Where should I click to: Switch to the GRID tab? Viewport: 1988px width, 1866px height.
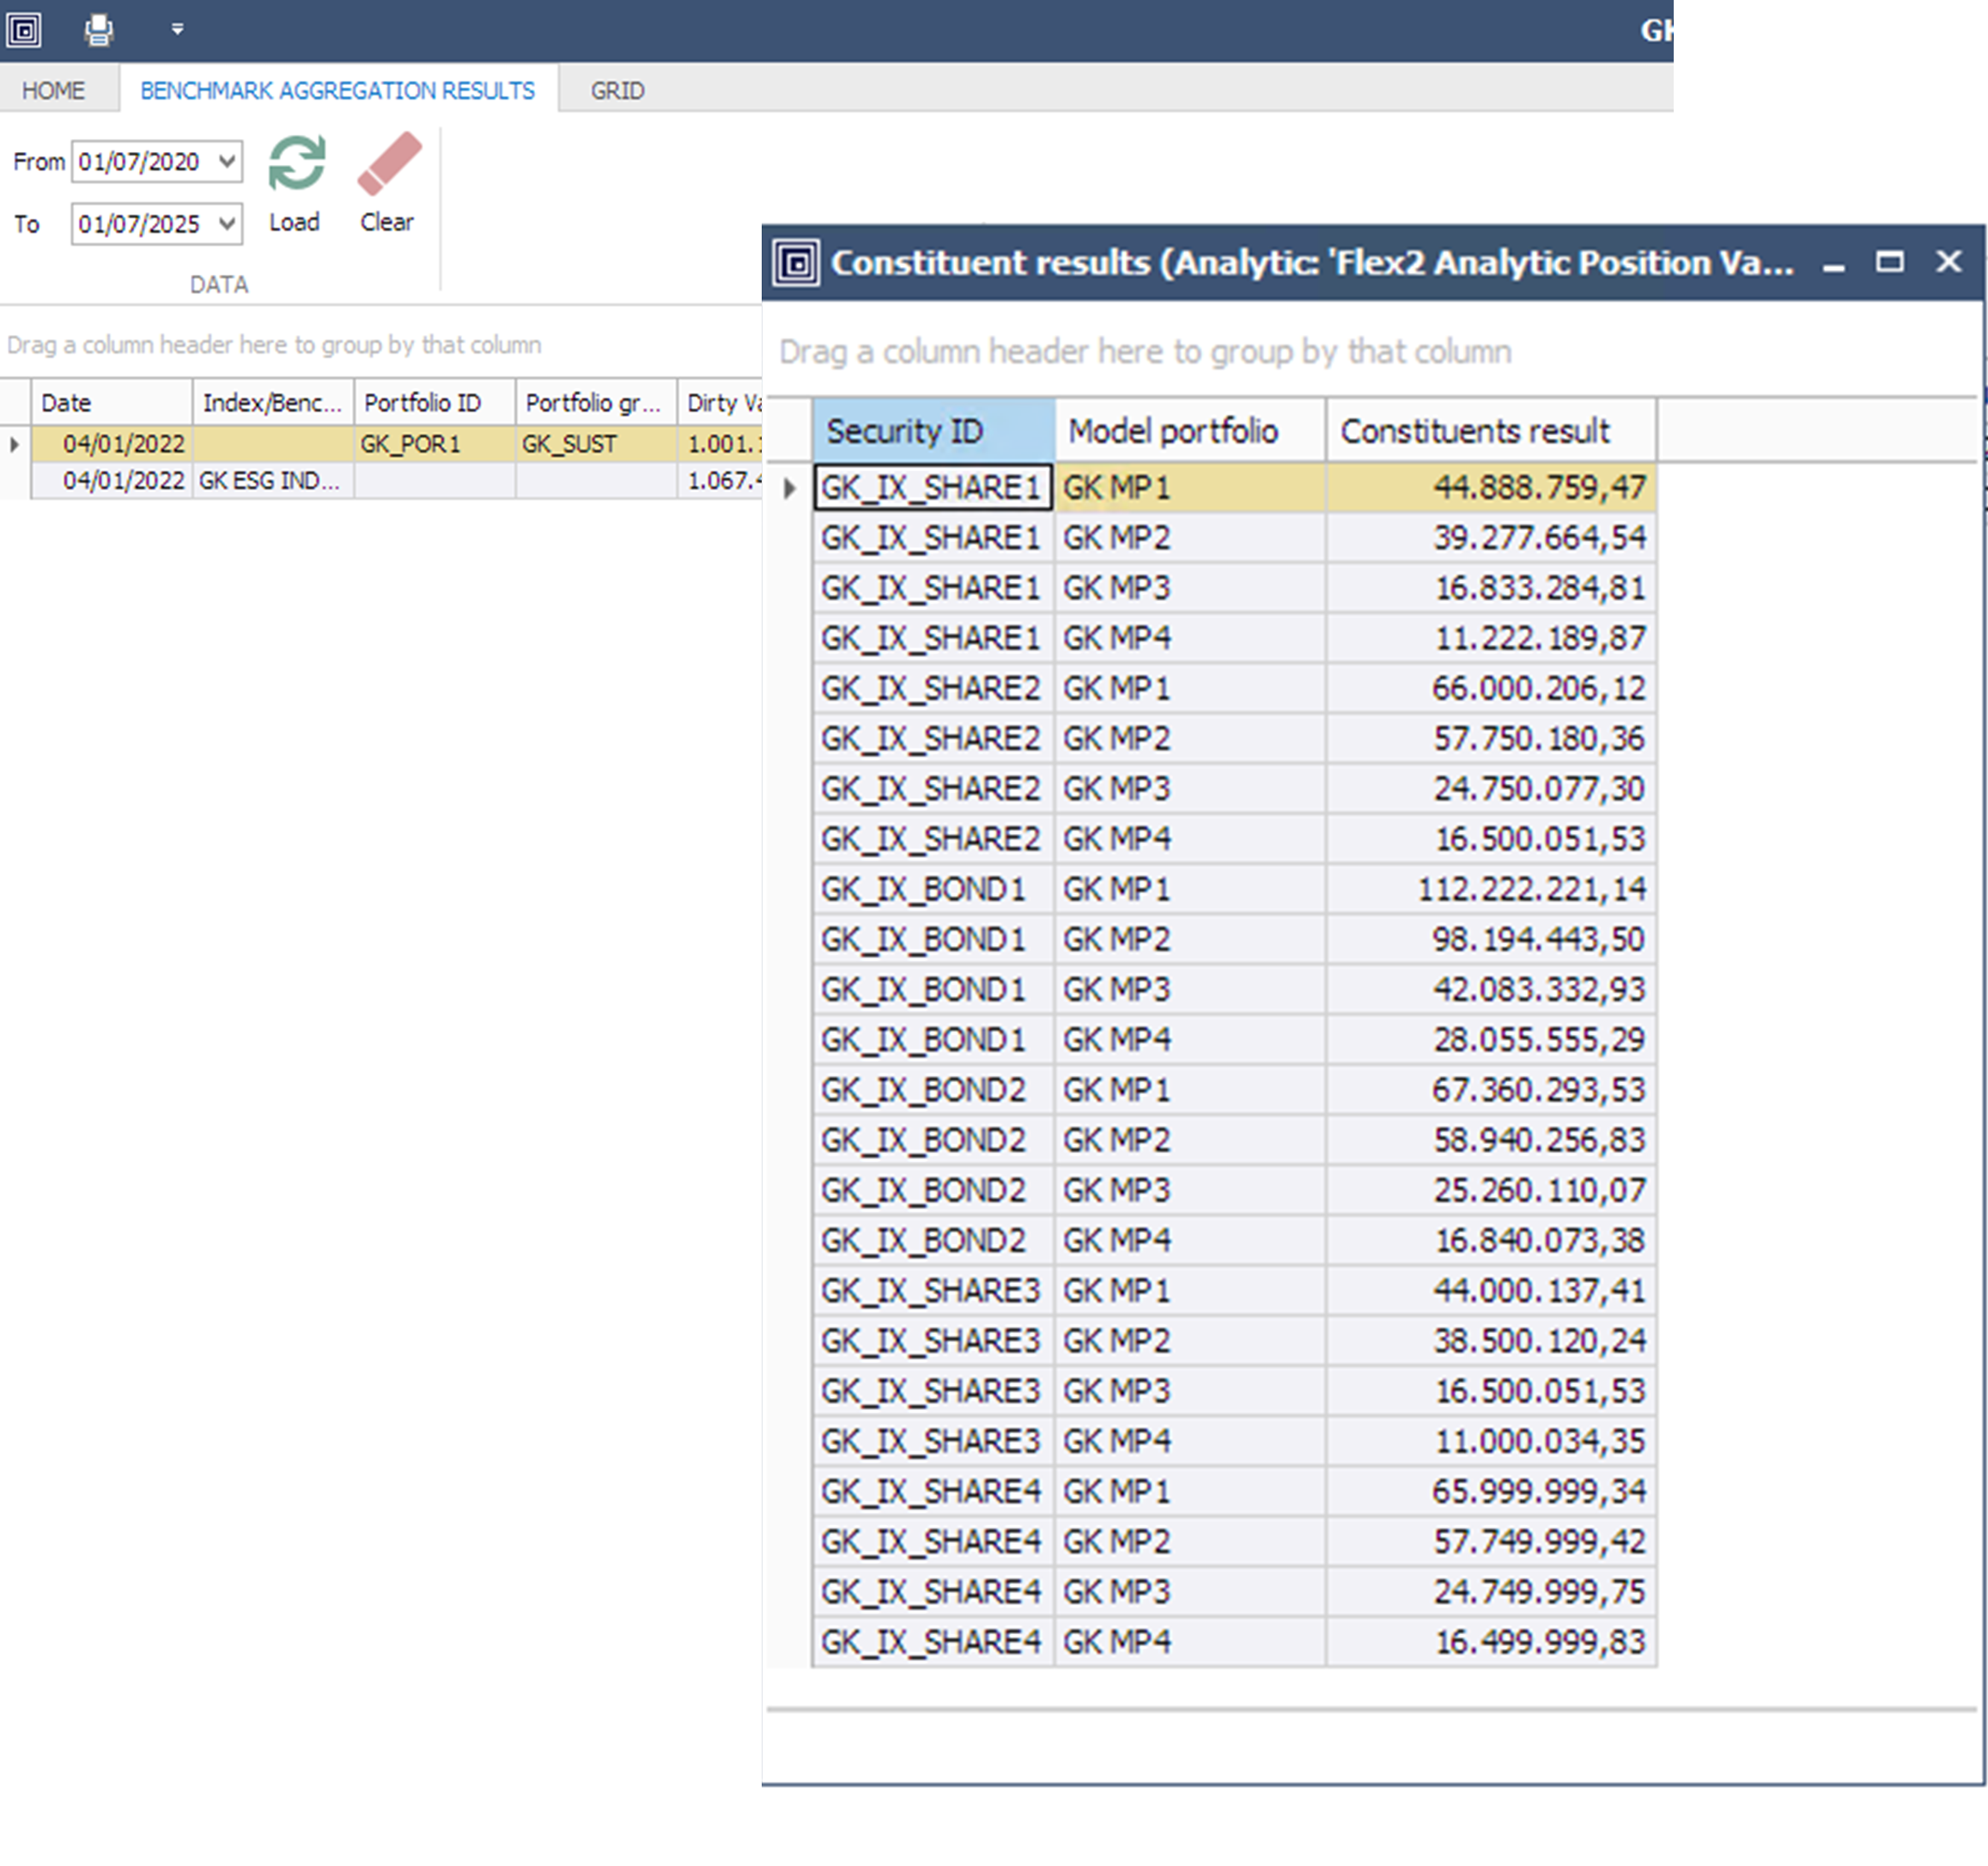[617, 91]
